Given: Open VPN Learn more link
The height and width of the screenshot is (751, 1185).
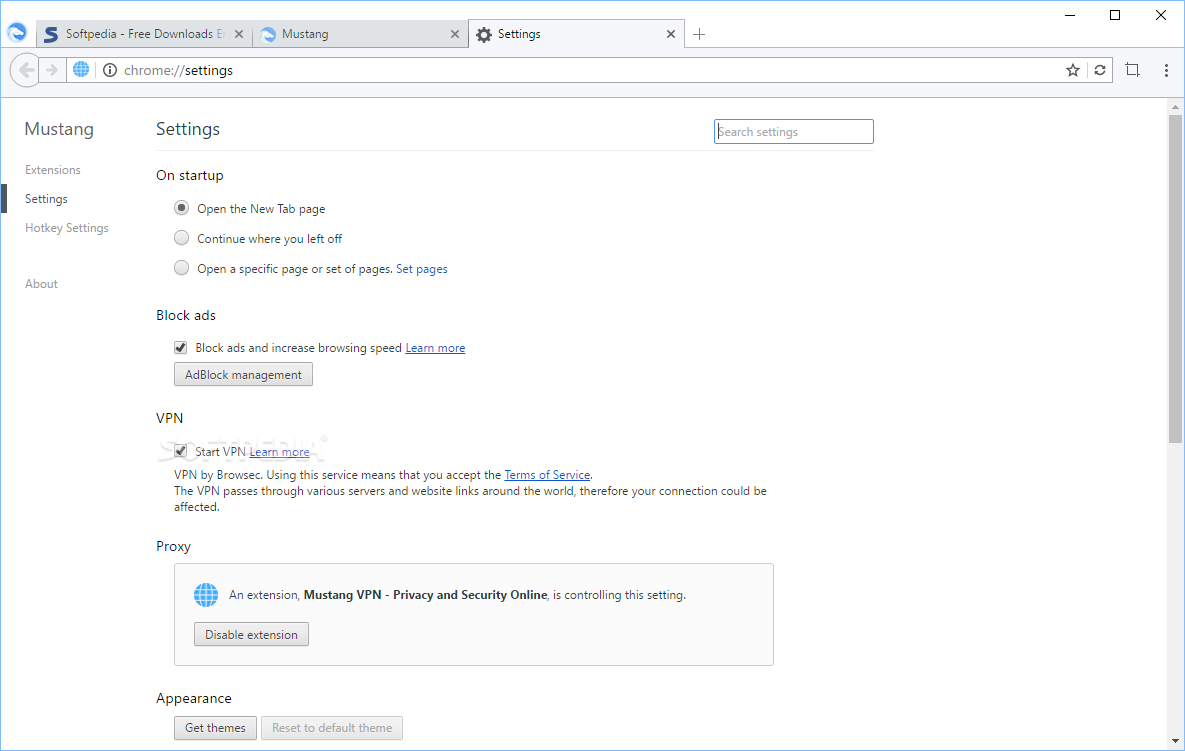Looking at the screenshot, I should 280,452.
